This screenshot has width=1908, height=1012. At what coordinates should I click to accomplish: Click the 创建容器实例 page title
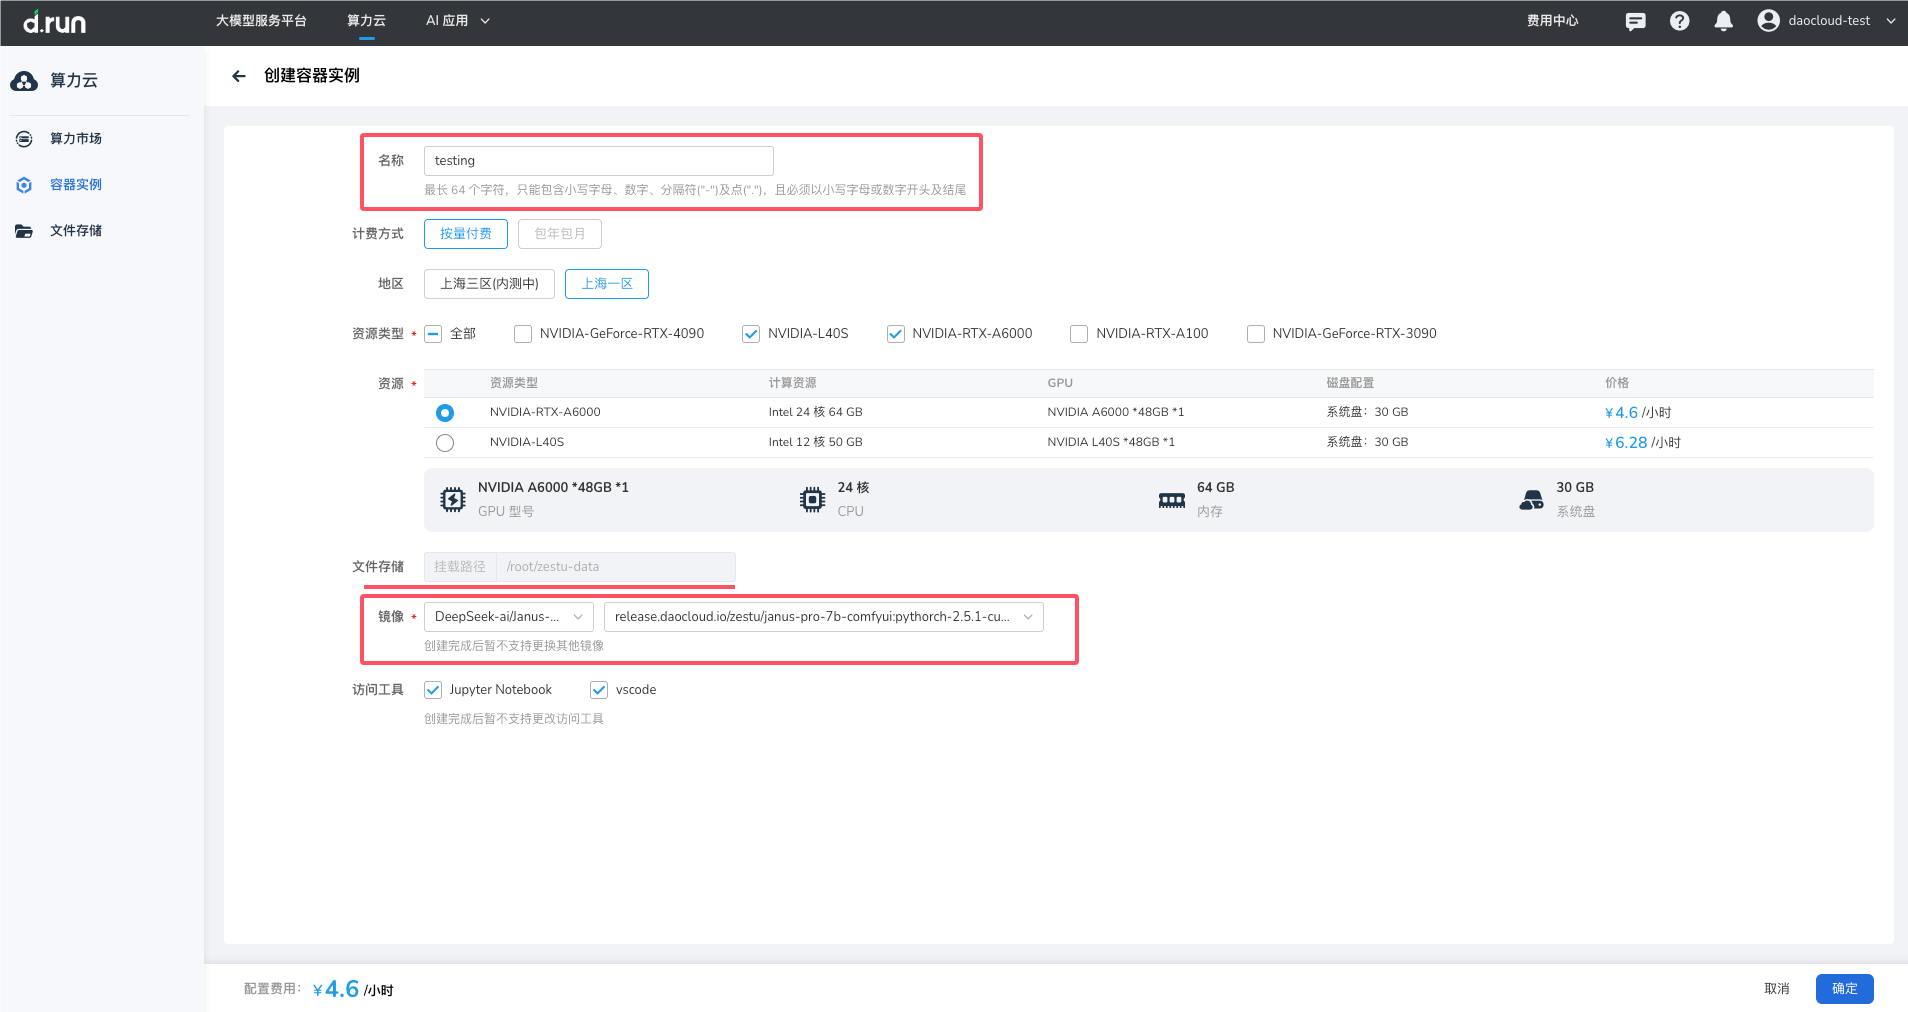point(312,76)
